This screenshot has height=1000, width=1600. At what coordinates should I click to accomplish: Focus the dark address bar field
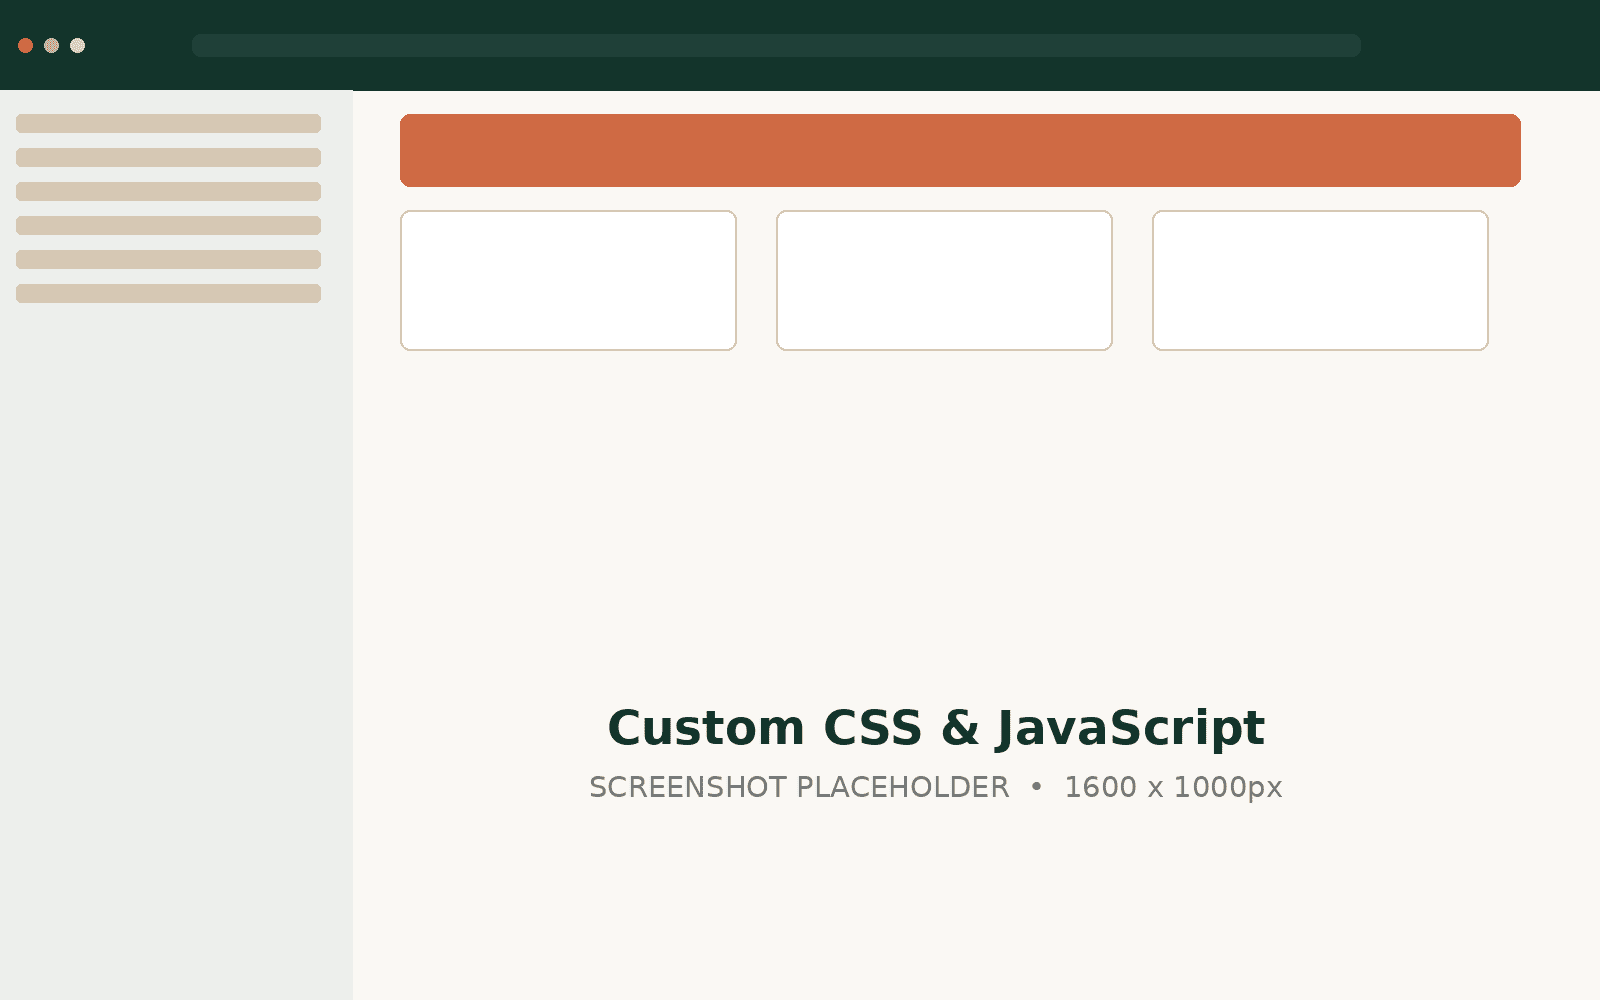776,45
